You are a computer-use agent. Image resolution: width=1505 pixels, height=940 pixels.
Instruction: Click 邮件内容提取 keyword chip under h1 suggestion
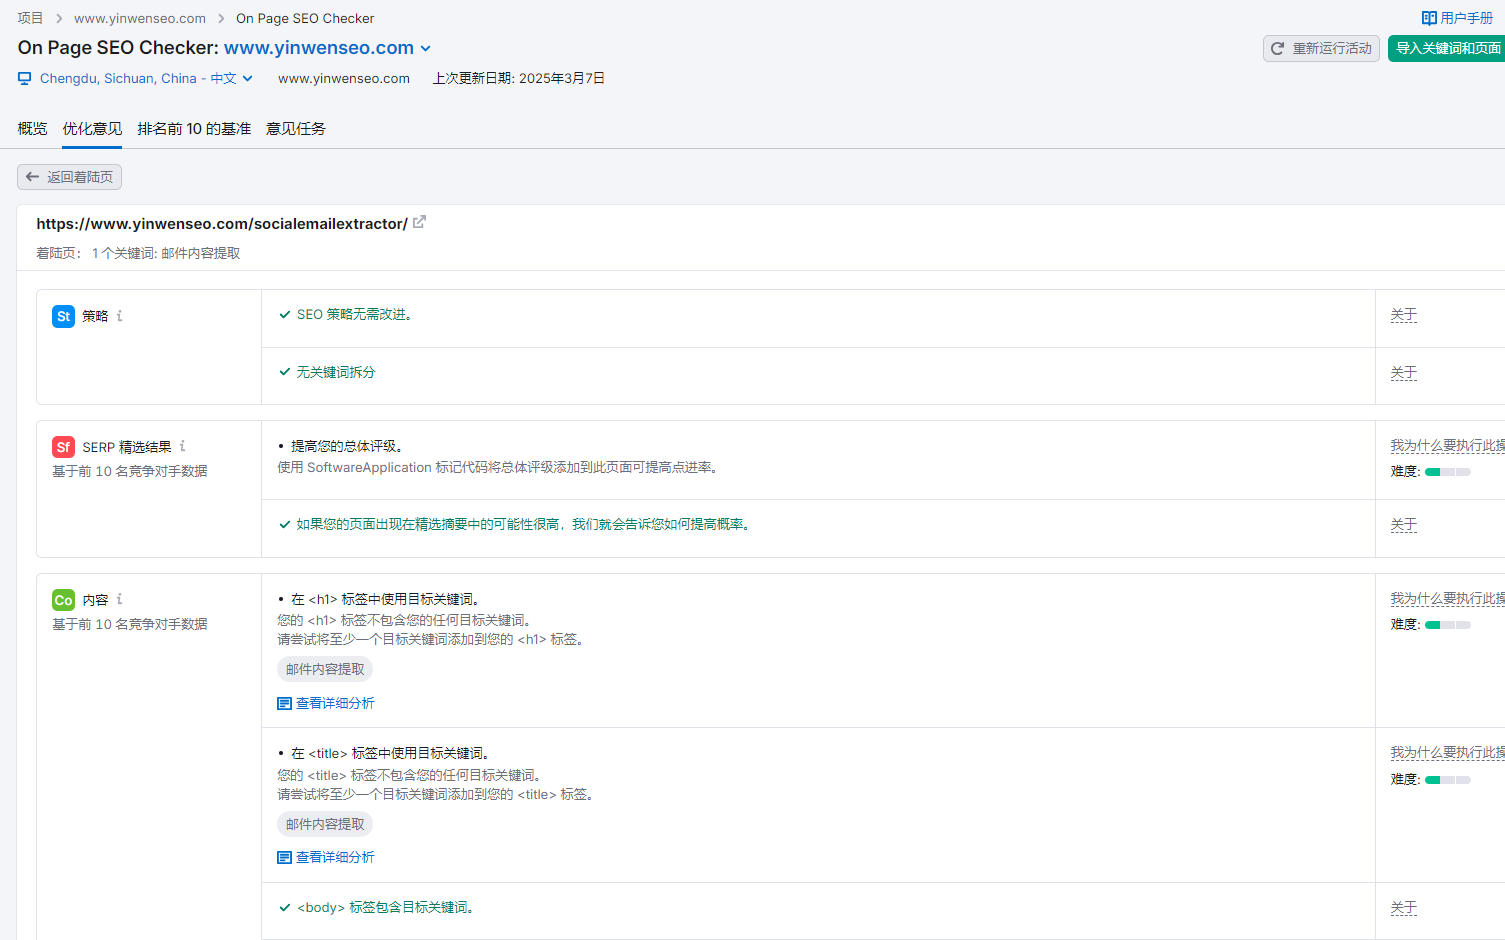(325, 669)
